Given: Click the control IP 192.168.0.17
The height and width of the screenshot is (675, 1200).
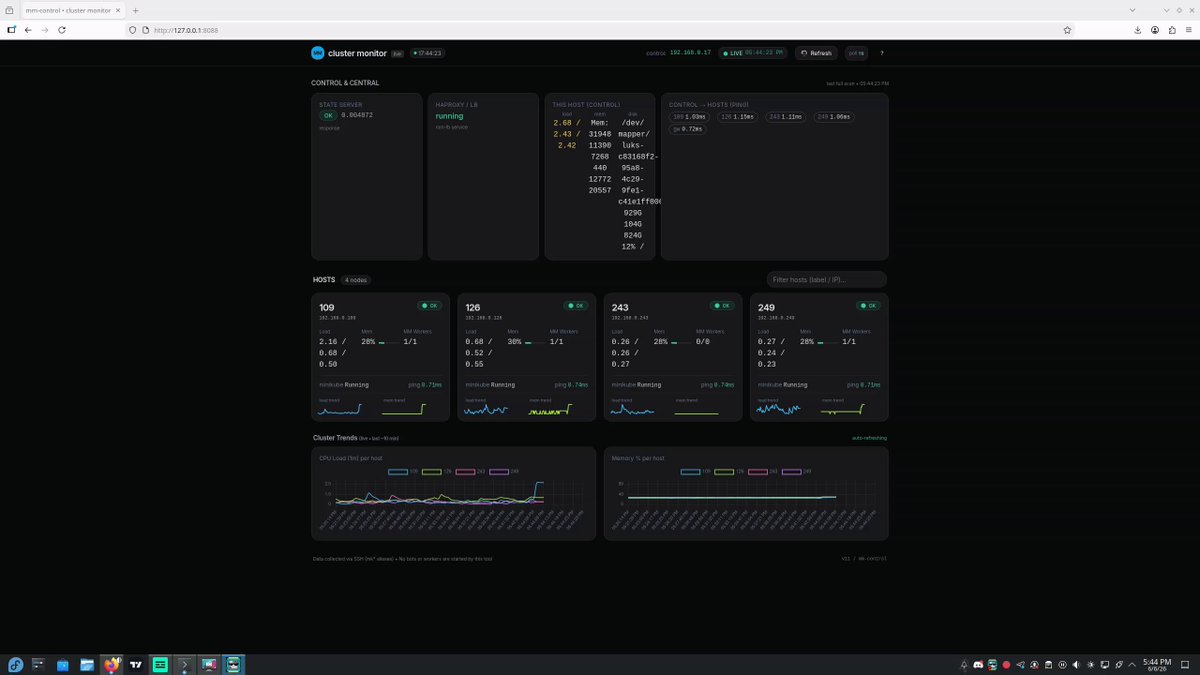Looking at the screenshot, I should [x=690, y=52].
